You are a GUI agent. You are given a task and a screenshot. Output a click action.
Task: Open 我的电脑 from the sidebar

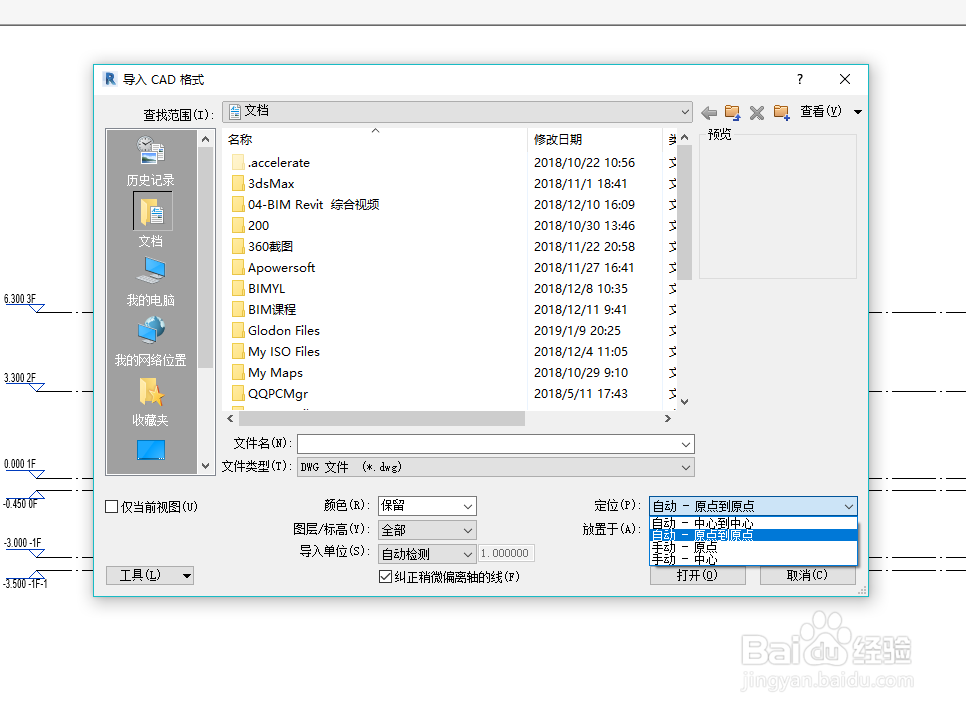pyautogui.click(x=150, y=276)
